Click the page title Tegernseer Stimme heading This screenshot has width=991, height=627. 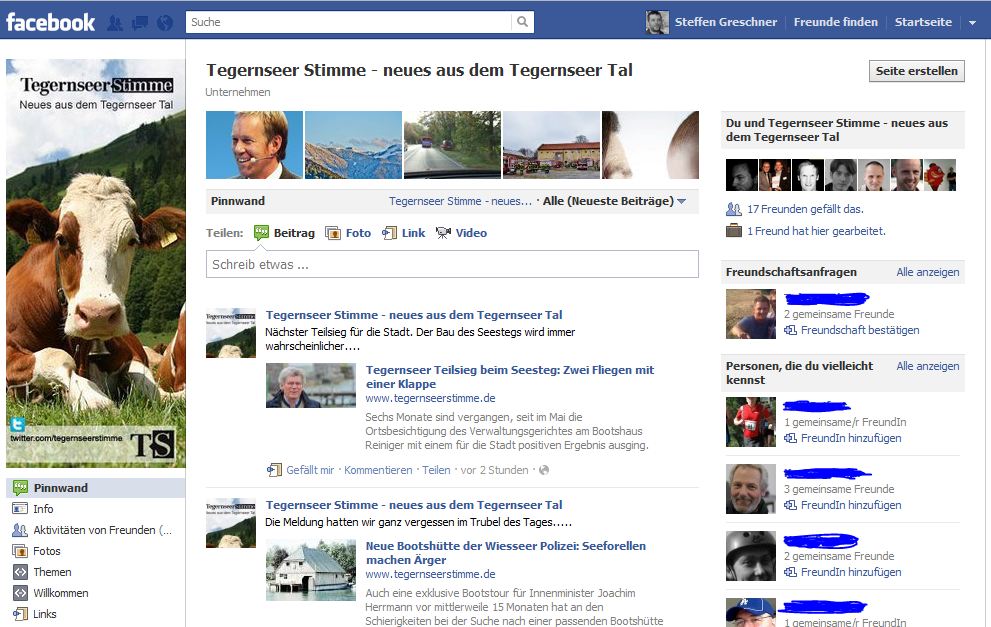[x=419, y=70]
